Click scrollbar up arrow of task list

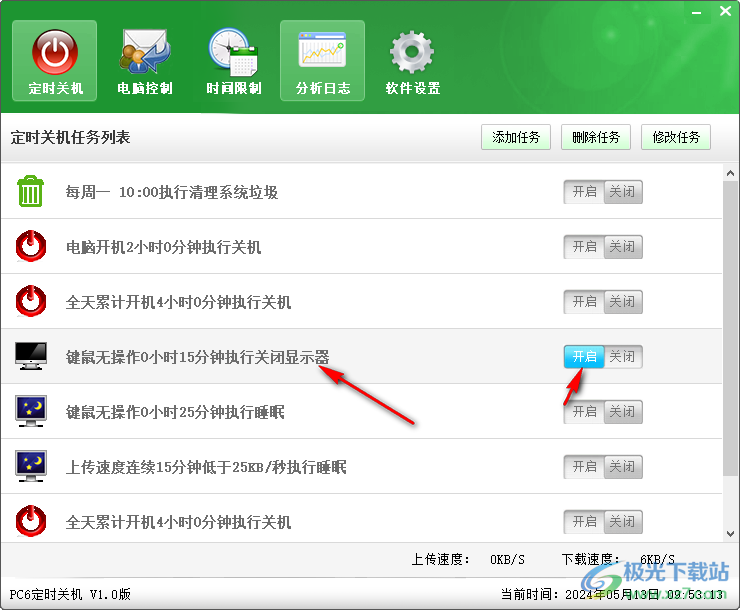pyautogui.click(x=731, y=173)
